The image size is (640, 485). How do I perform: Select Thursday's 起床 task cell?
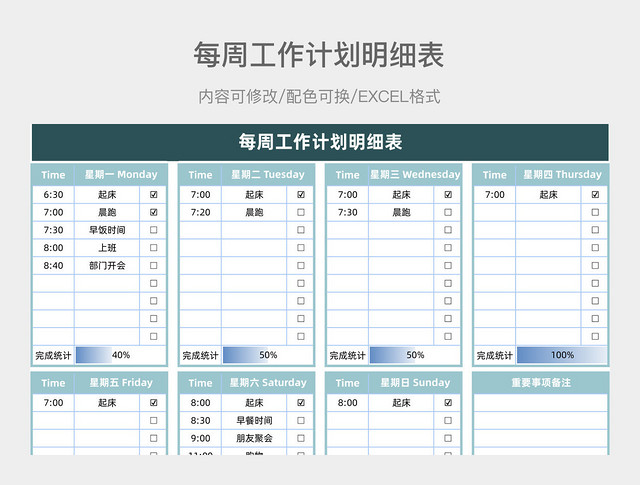point(548,195)
